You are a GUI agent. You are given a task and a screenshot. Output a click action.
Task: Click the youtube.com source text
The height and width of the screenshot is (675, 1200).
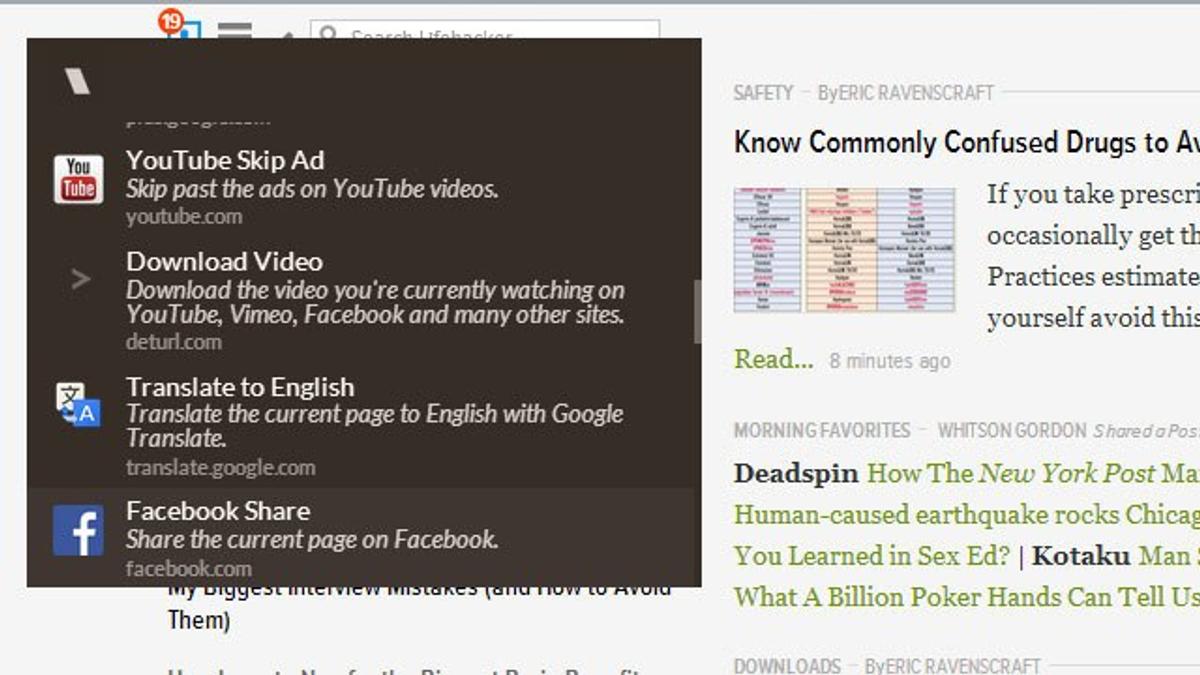[184, 216]
